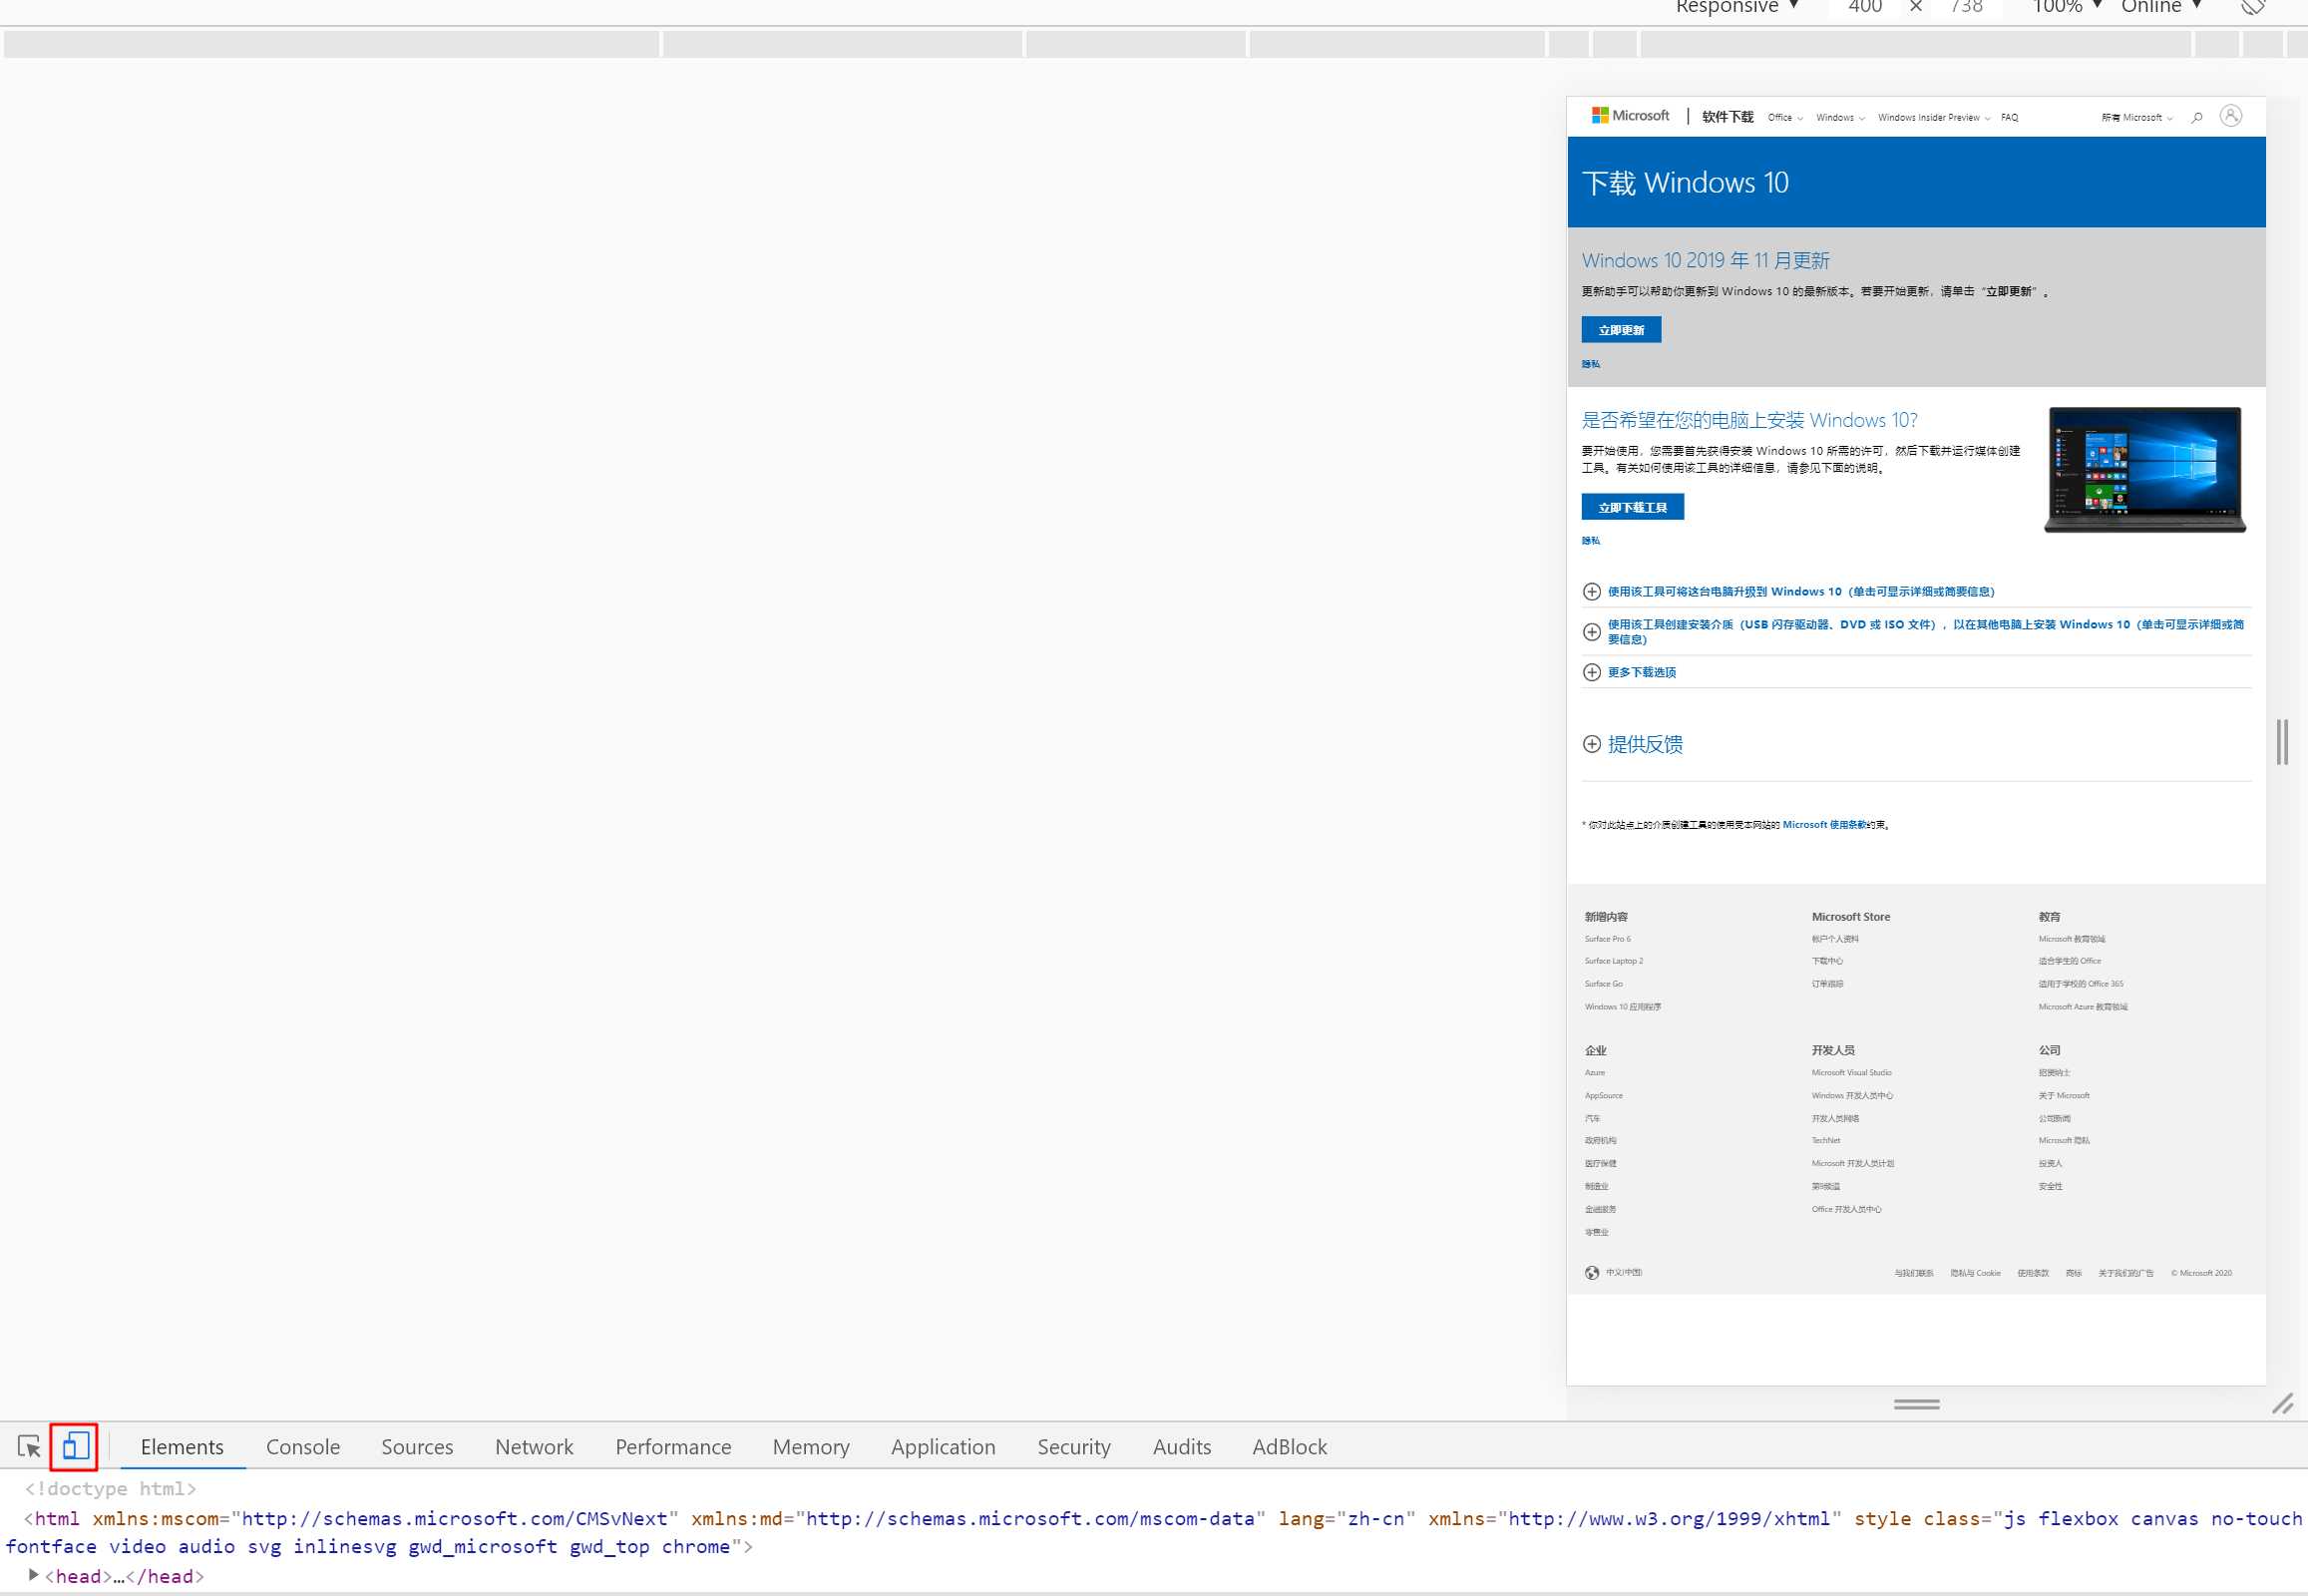Click the AppSource footer link

1603,1096
